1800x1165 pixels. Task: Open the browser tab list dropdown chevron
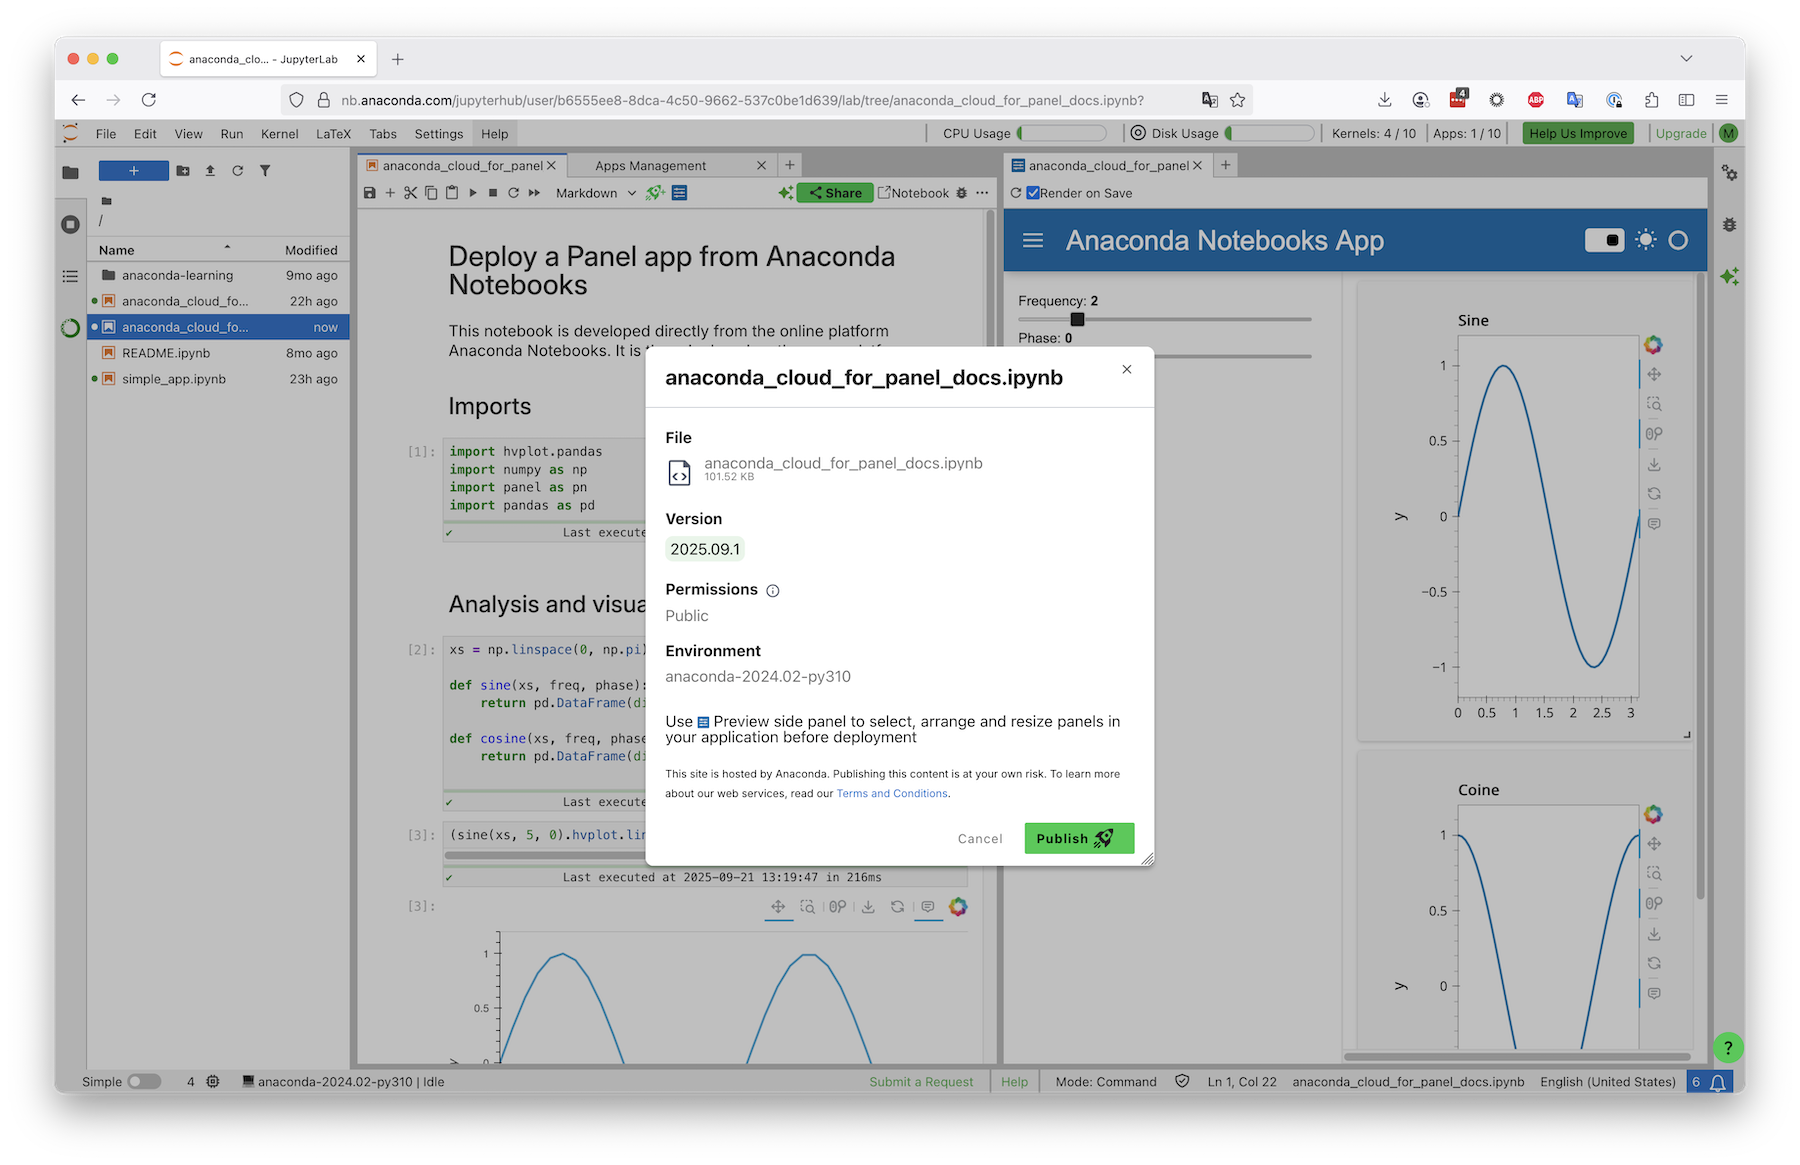click(1686, 59)
